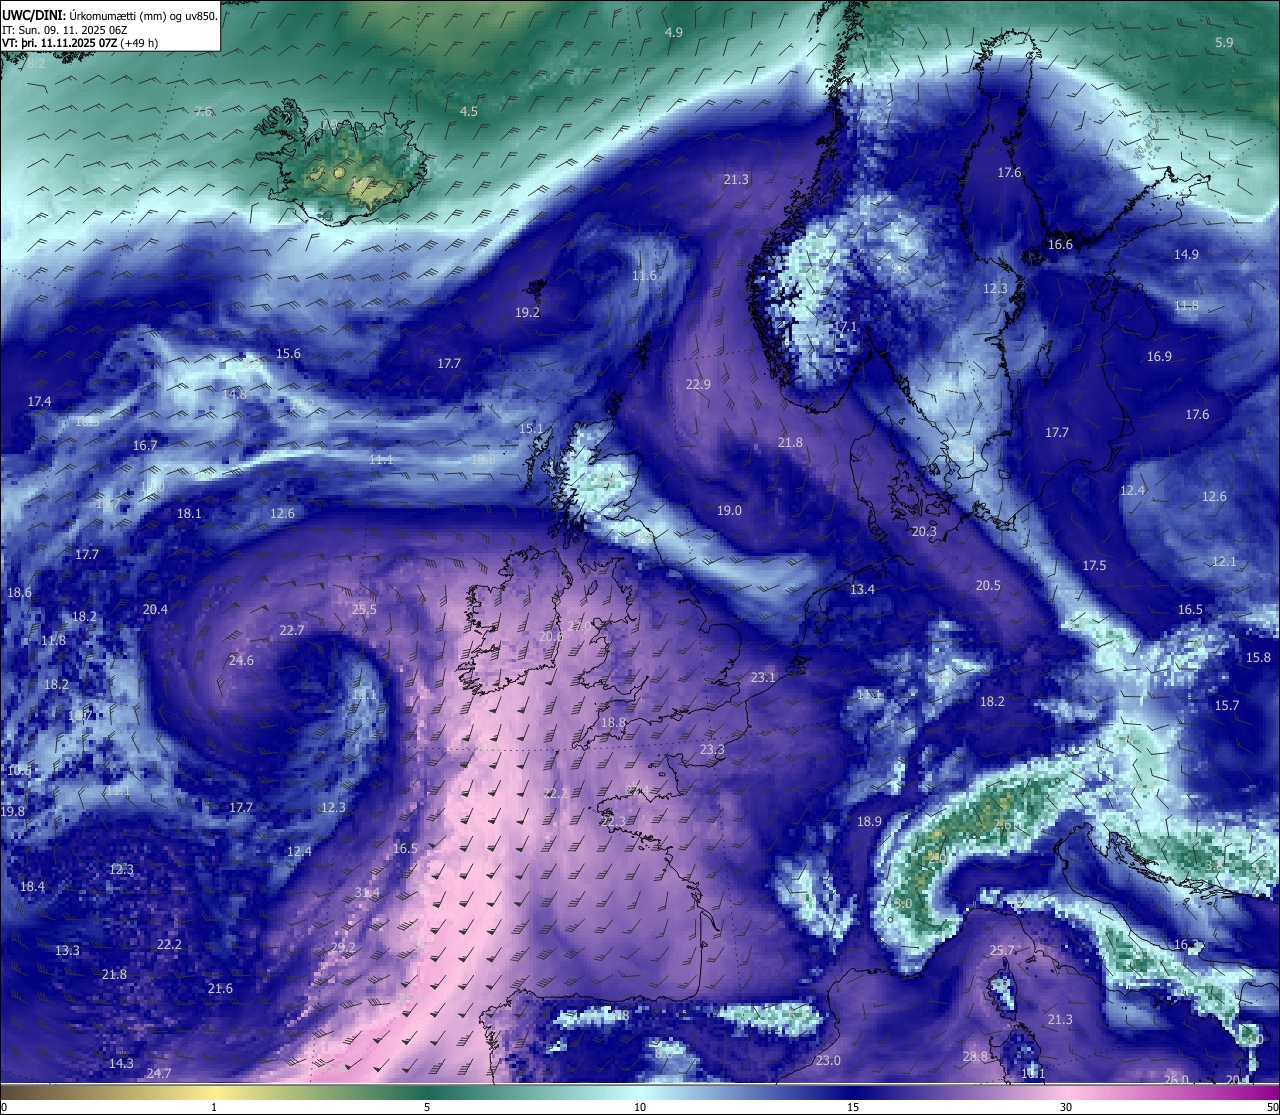Click the '11.6' value near the Faroe swirl
This screenshot has width=1280, height=1115.
point(644,275)
